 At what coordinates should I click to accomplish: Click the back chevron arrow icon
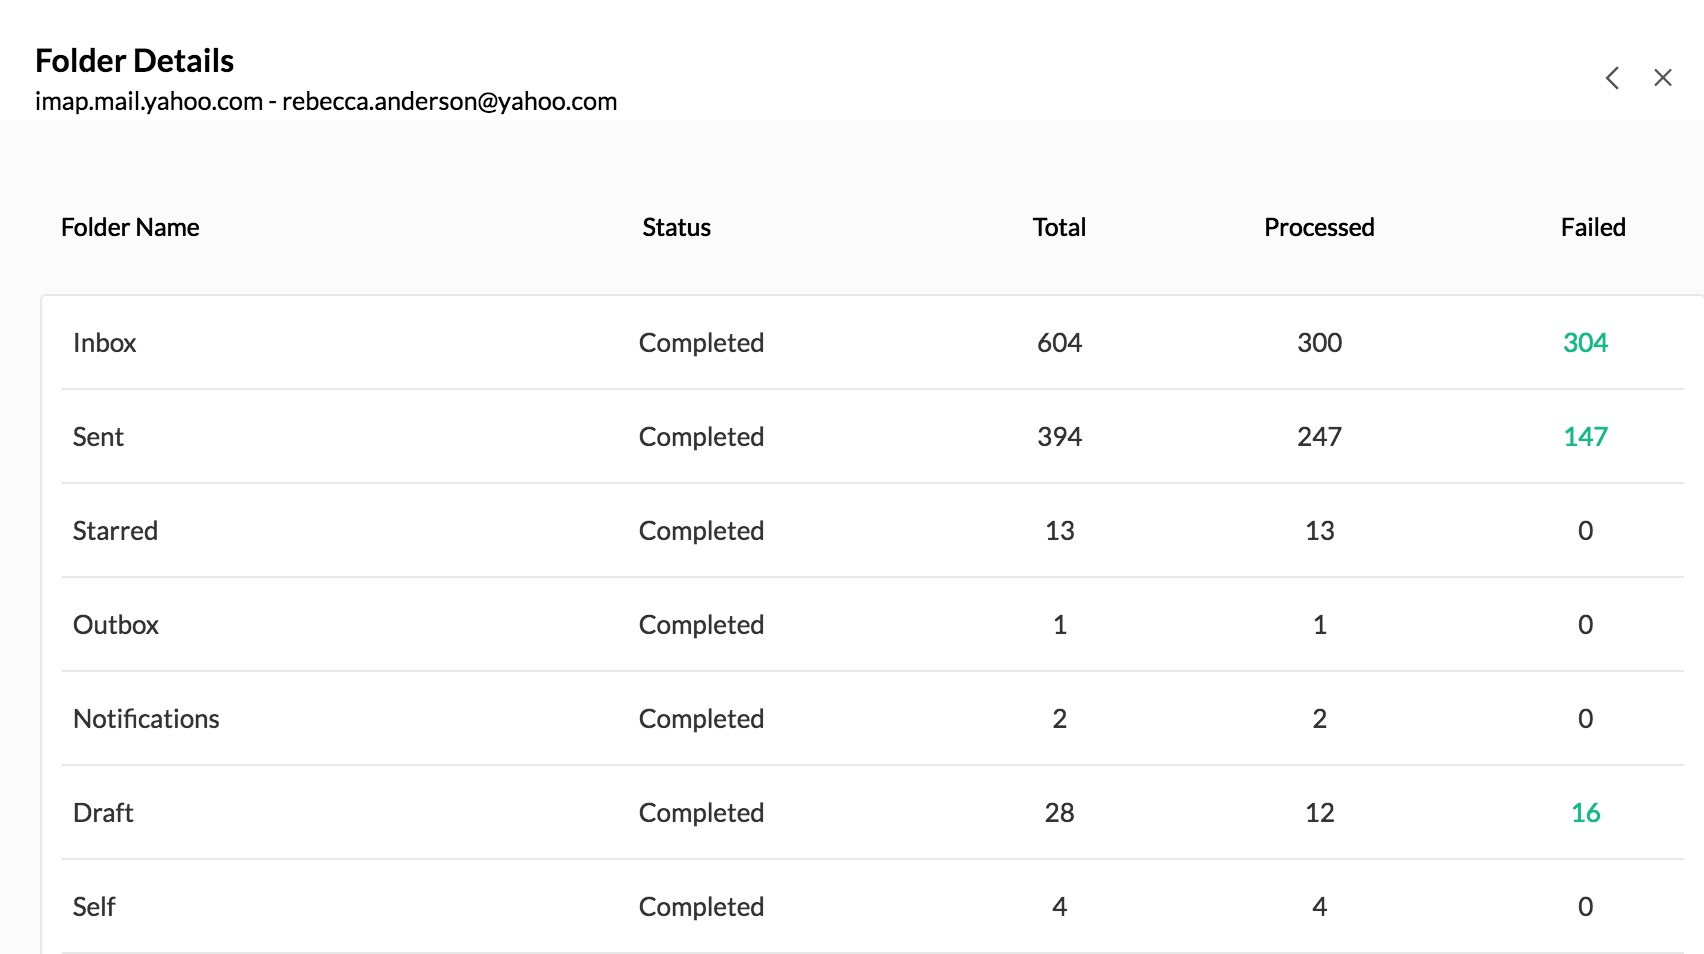(1612, 78)
